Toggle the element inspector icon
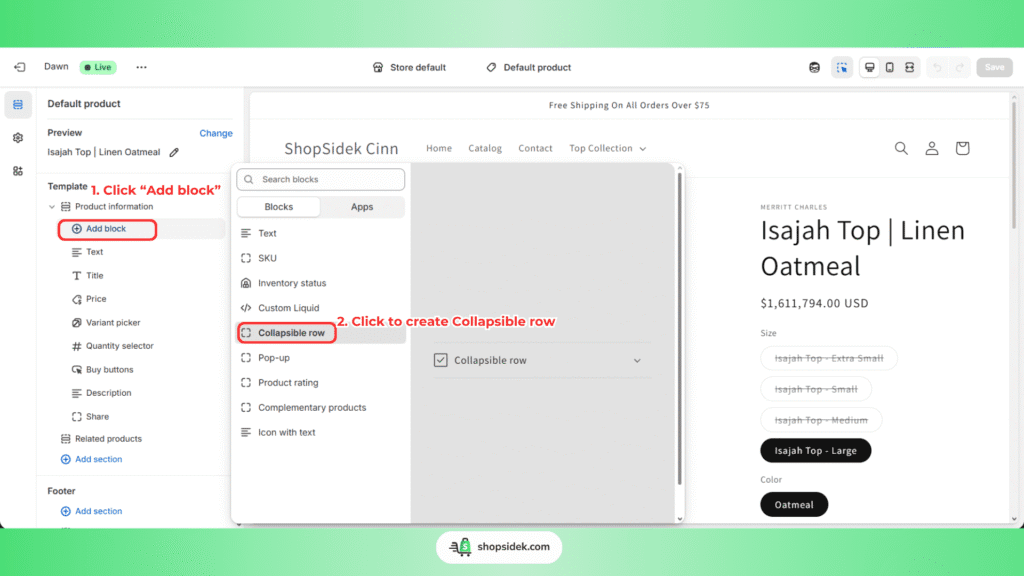Screen dimensions: 1024x576 pyautogui.click(x=842, y=67)
